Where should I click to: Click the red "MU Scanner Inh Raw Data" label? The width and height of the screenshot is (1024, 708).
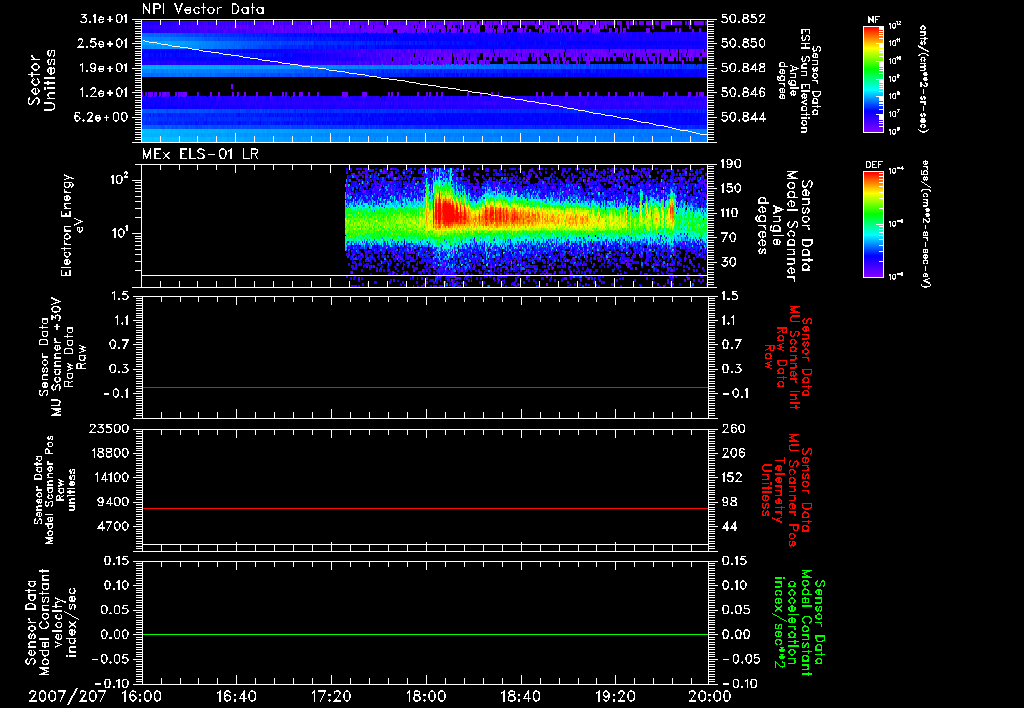[x=788, y=357]
